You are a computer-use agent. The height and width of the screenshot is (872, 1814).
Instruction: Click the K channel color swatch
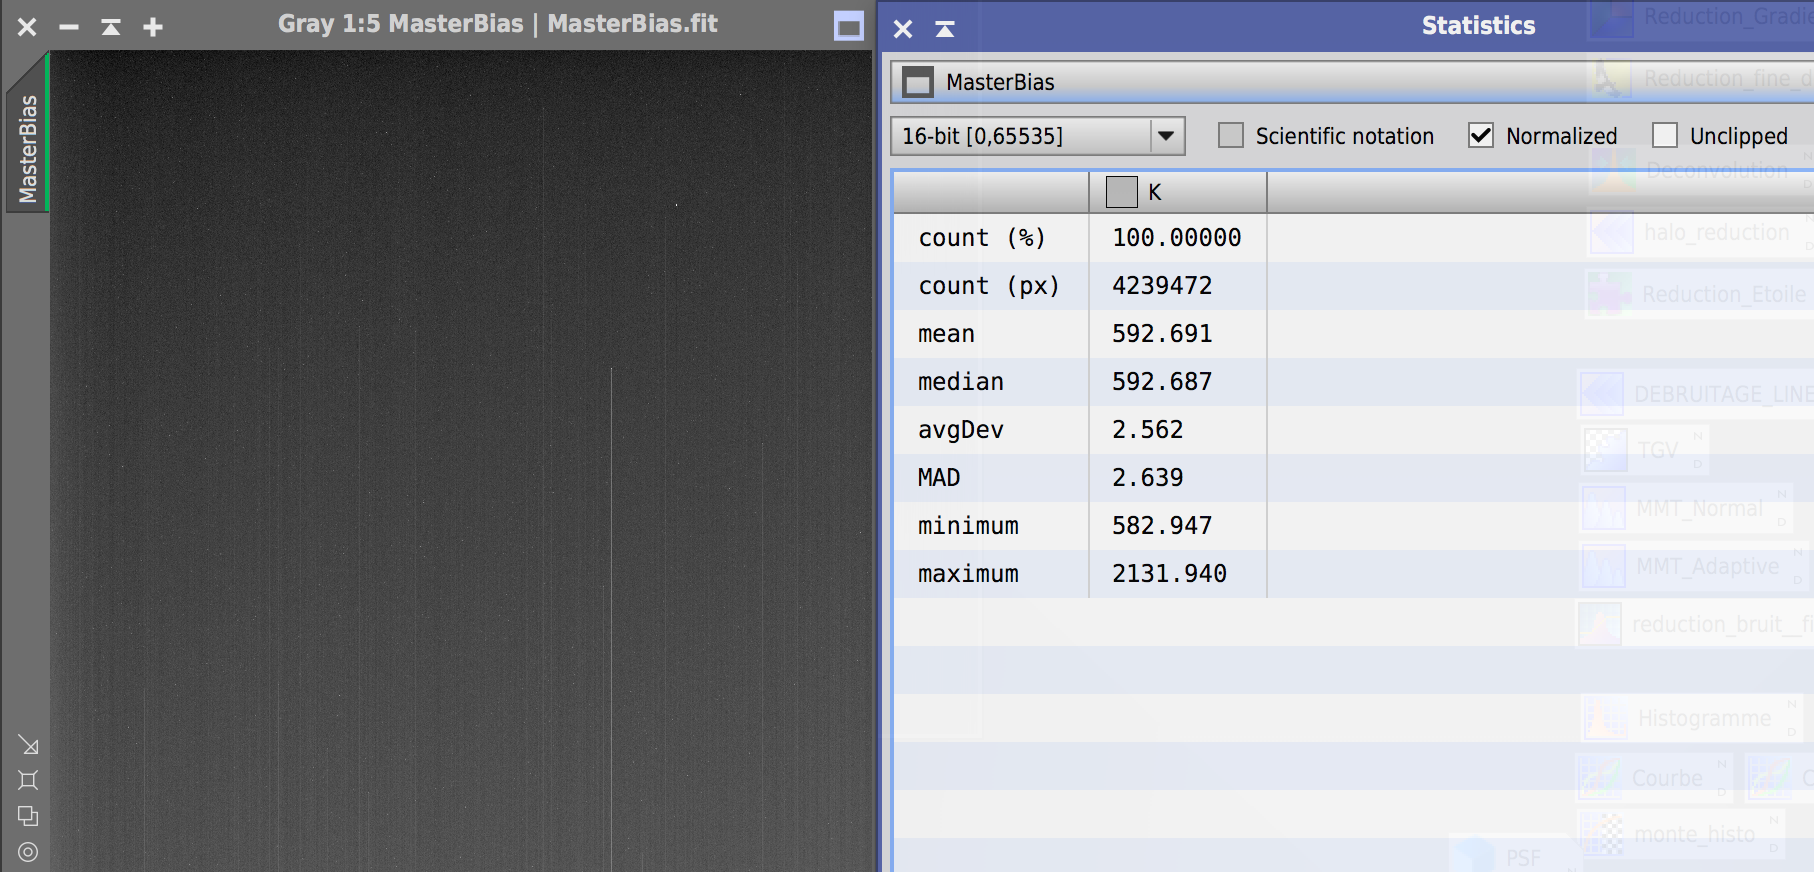(x=1121, y=192)
